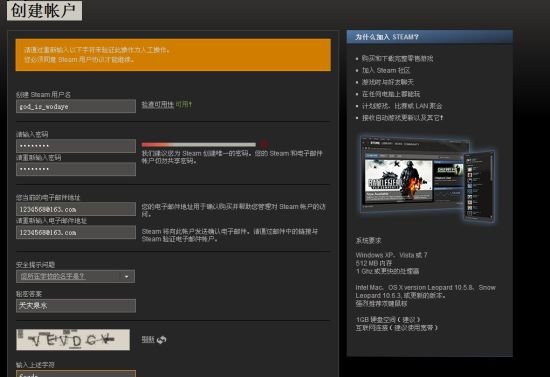
Task: Click the confirm email address field
Action: (76, 232)
